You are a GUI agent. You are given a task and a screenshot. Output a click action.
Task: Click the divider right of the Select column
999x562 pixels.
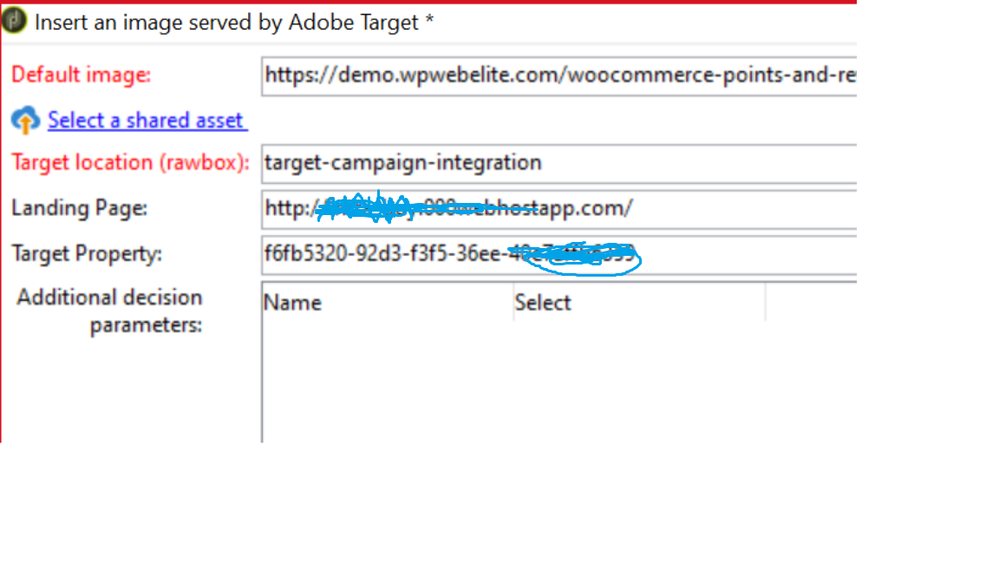tap(765, 303)
